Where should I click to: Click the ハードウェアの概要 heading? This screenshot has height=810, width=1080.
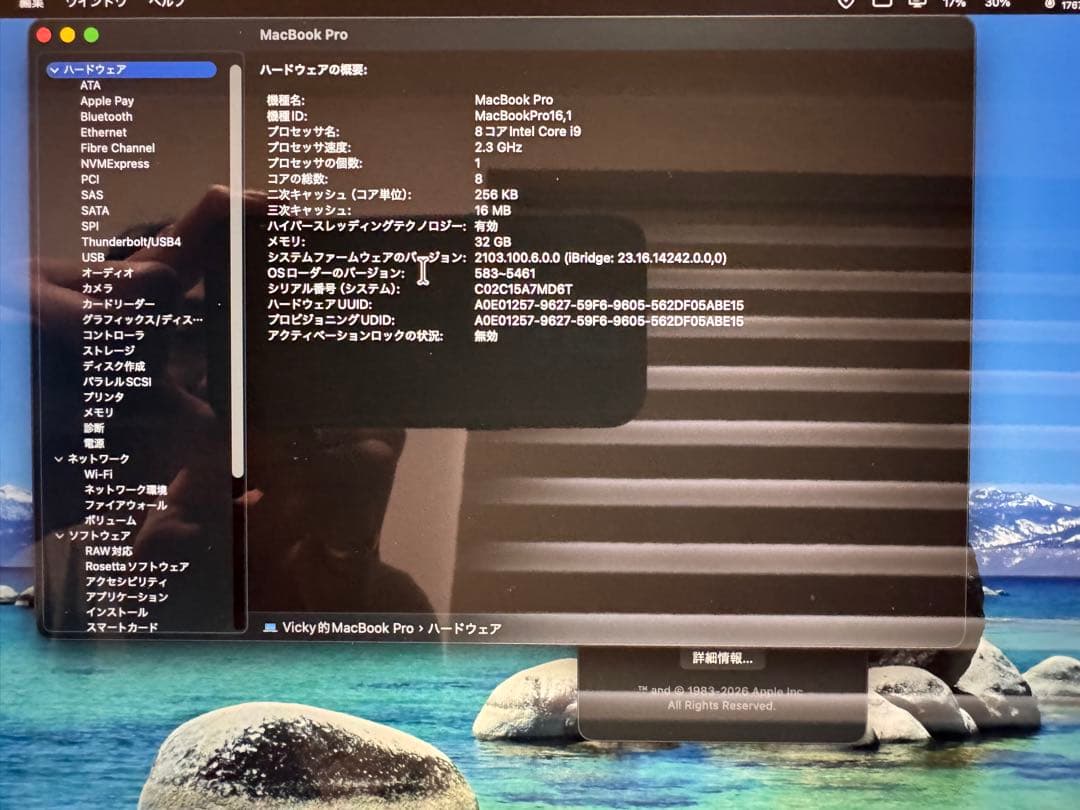313,70
